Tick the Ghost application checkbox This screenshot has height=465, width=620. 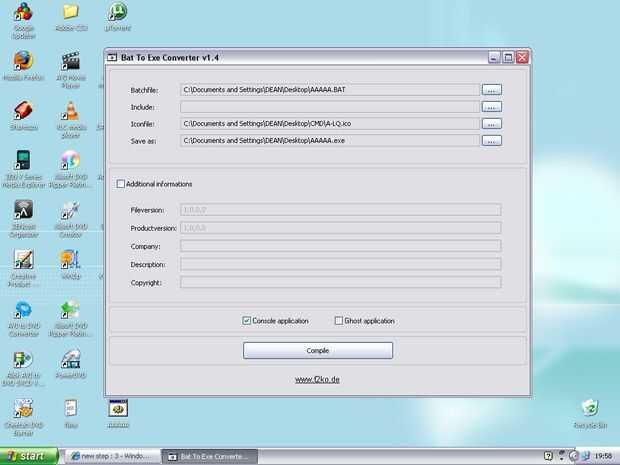338,321
